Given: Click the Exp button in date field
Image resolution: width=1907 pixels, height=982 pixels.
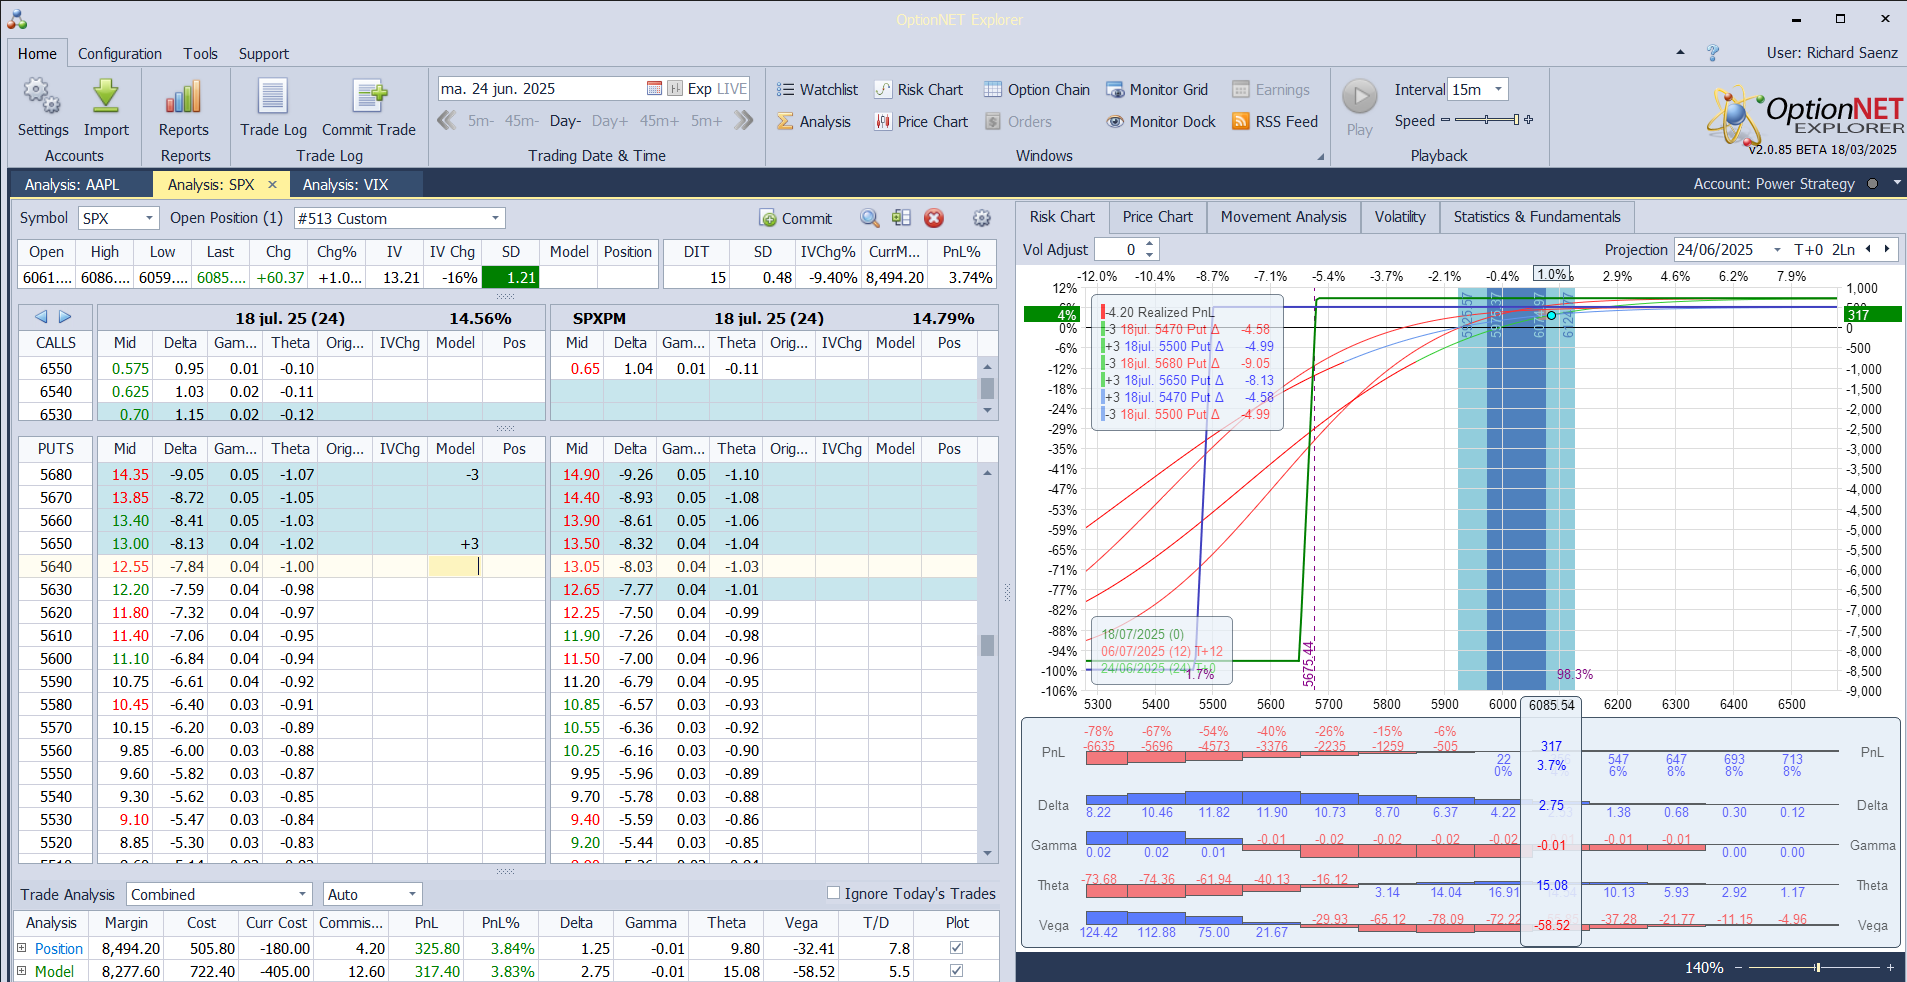Looking at the screenshot, I should coord(700,88).
